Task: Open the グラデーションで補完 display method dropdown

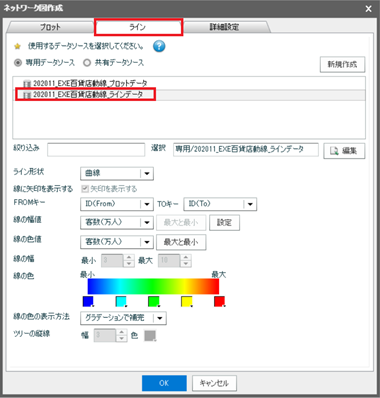Action: (123, 318)
